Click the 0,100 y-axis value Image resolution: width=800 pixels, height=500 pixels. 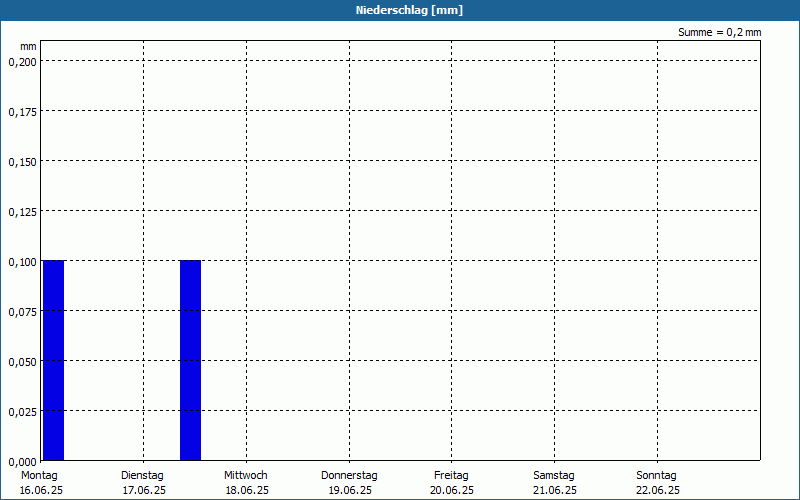pos(22,262)
